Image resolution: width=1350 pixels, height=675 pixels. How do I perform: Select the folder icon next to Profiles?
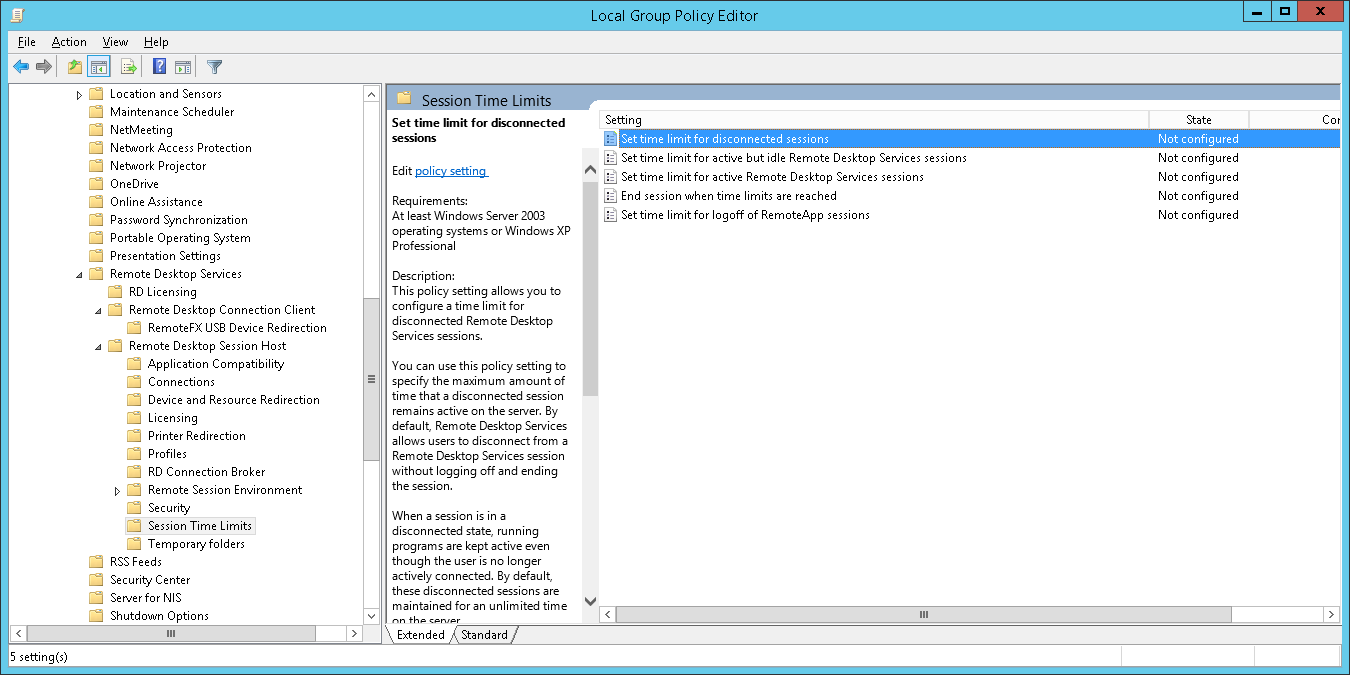point(134,454)
